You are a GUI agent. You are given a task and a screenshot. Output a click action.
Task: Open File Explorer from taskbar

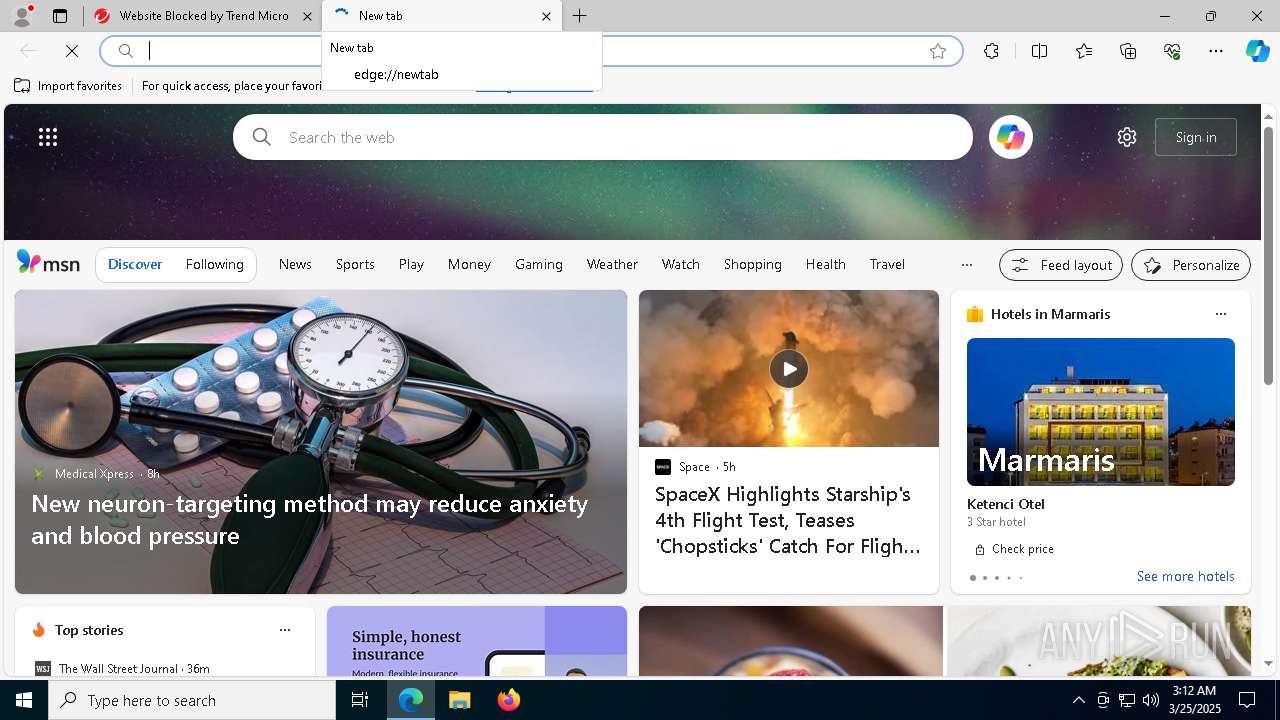(459, 700)
